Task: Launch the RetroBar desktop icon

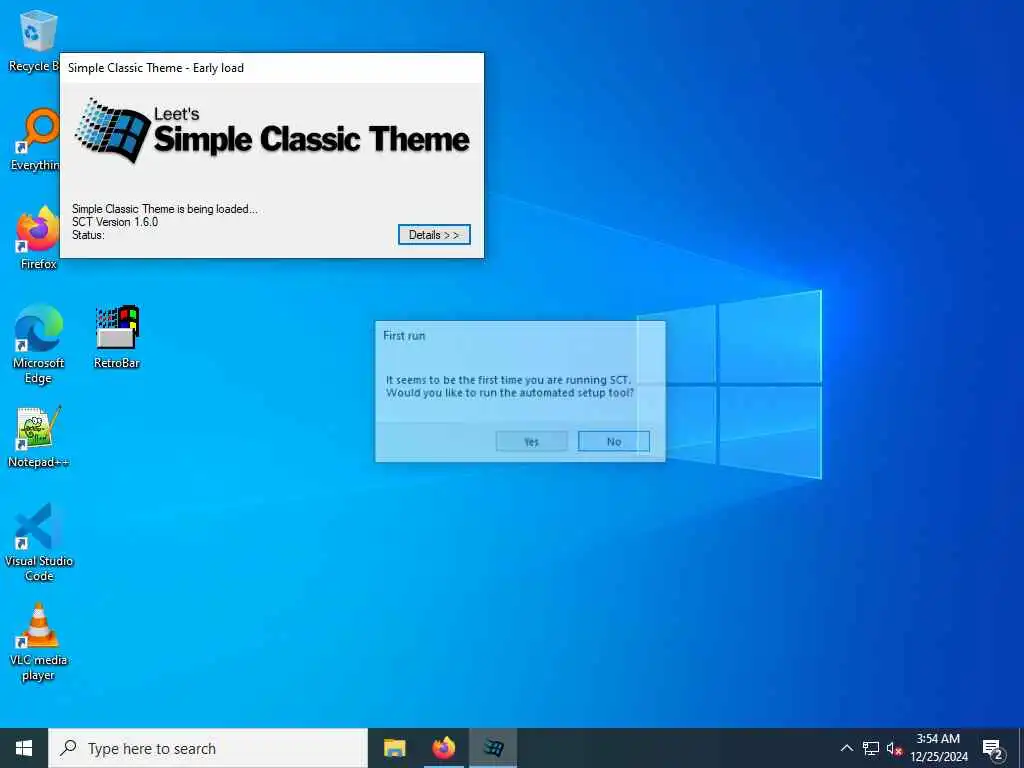Action: pyautogui.click(x=117, y=336)
